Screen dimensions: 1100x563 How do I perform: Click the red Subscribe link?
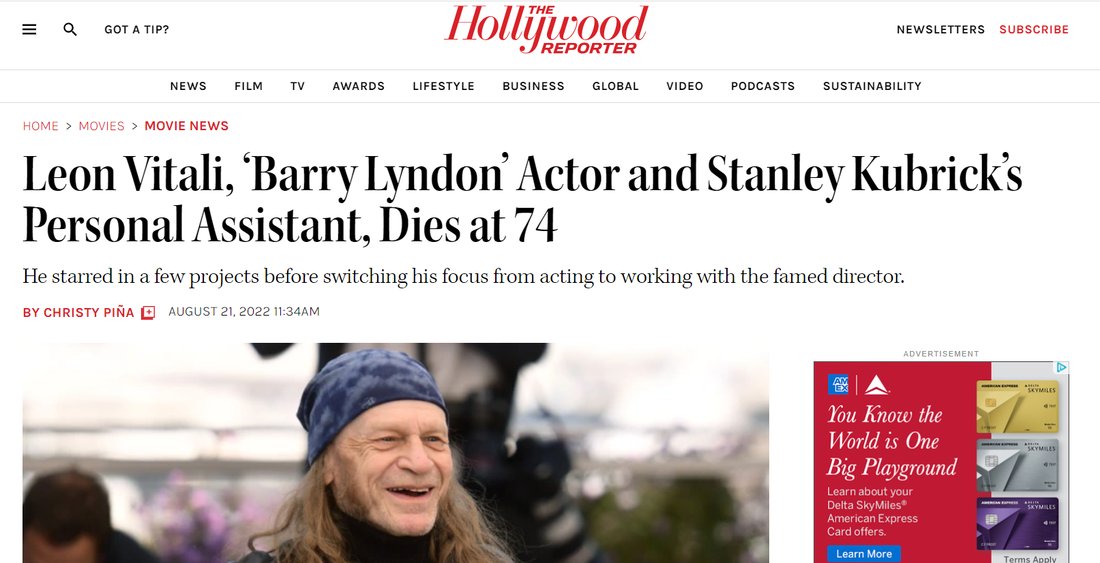1034,29
